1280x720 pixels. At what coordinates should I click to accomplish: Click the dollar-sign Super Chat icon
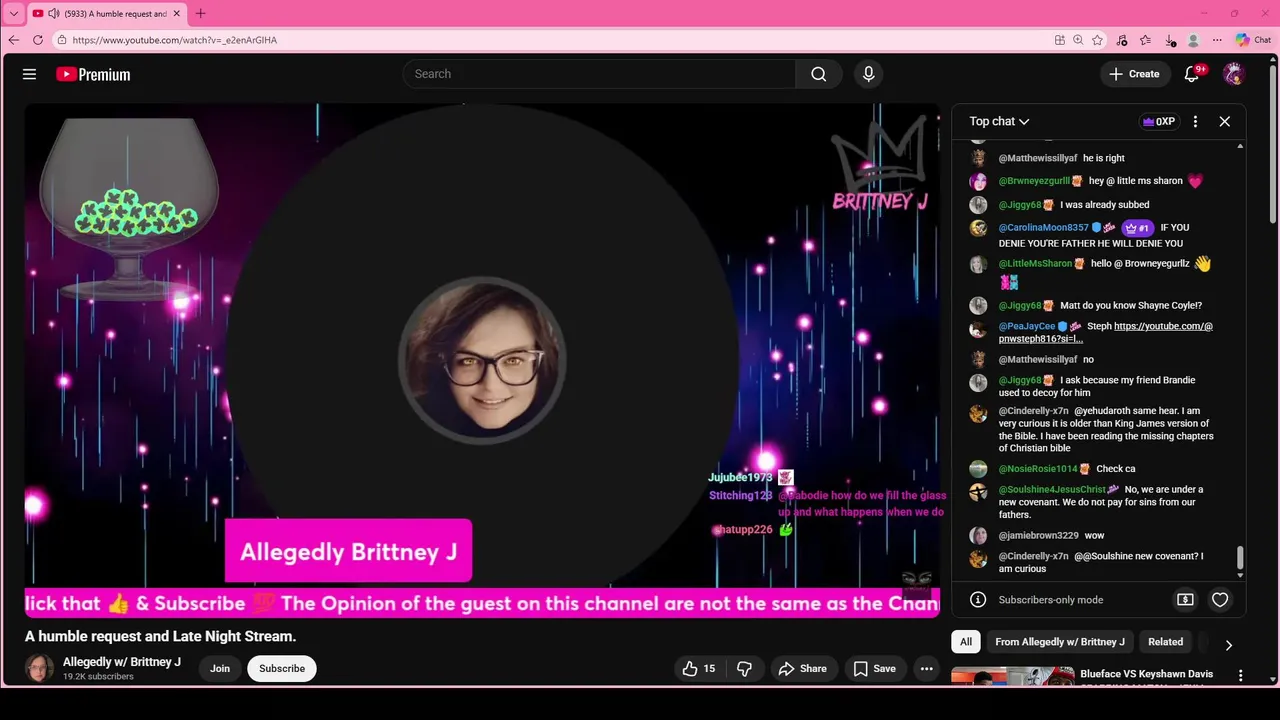(x=1185, y=600)
